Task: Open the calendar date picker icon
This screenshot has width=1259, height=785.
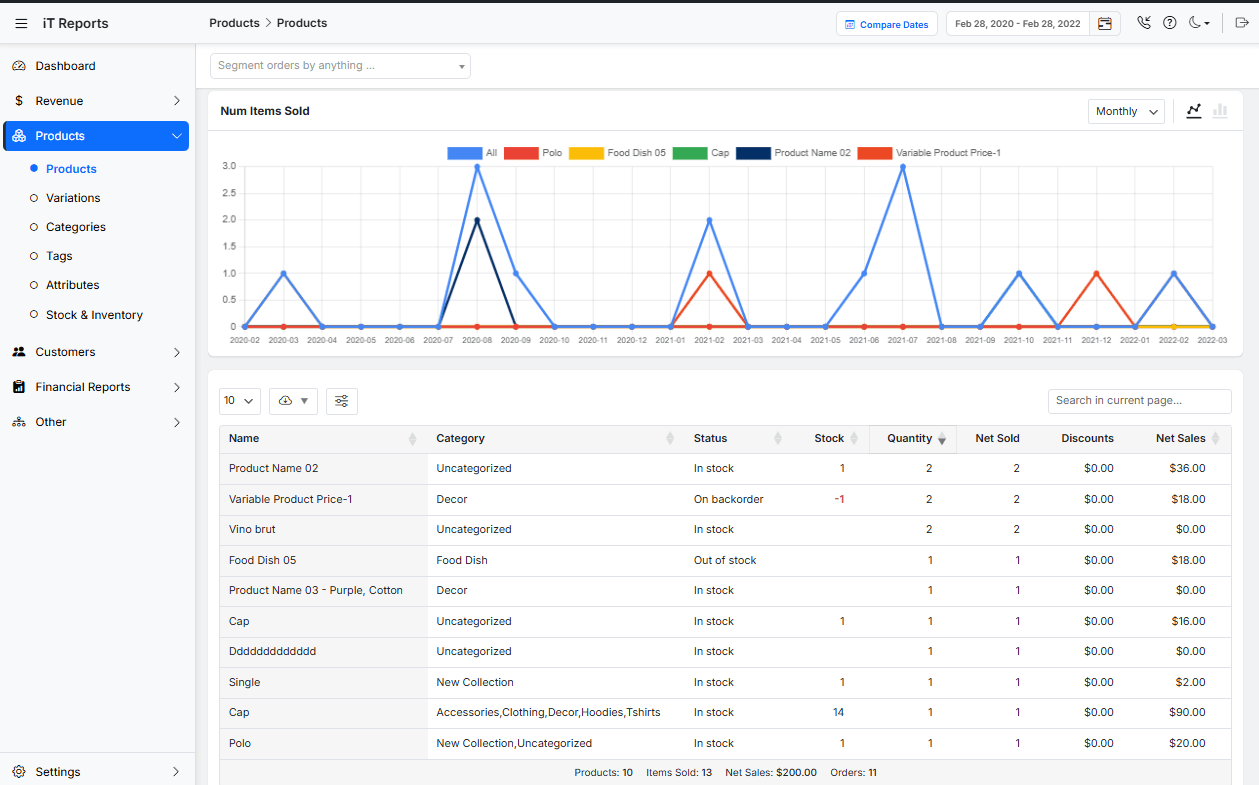Action: click(x=1105, y=24)
